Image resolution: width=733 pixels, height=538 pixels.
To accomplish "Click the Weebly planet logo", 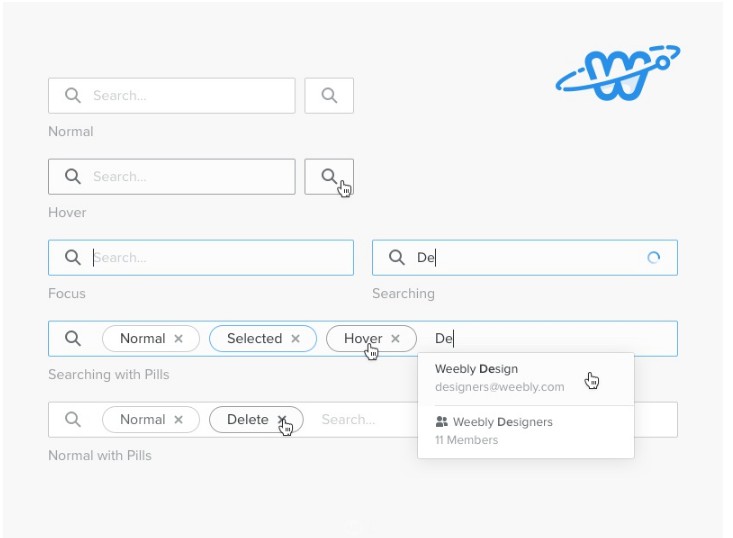I will (618, 73).
